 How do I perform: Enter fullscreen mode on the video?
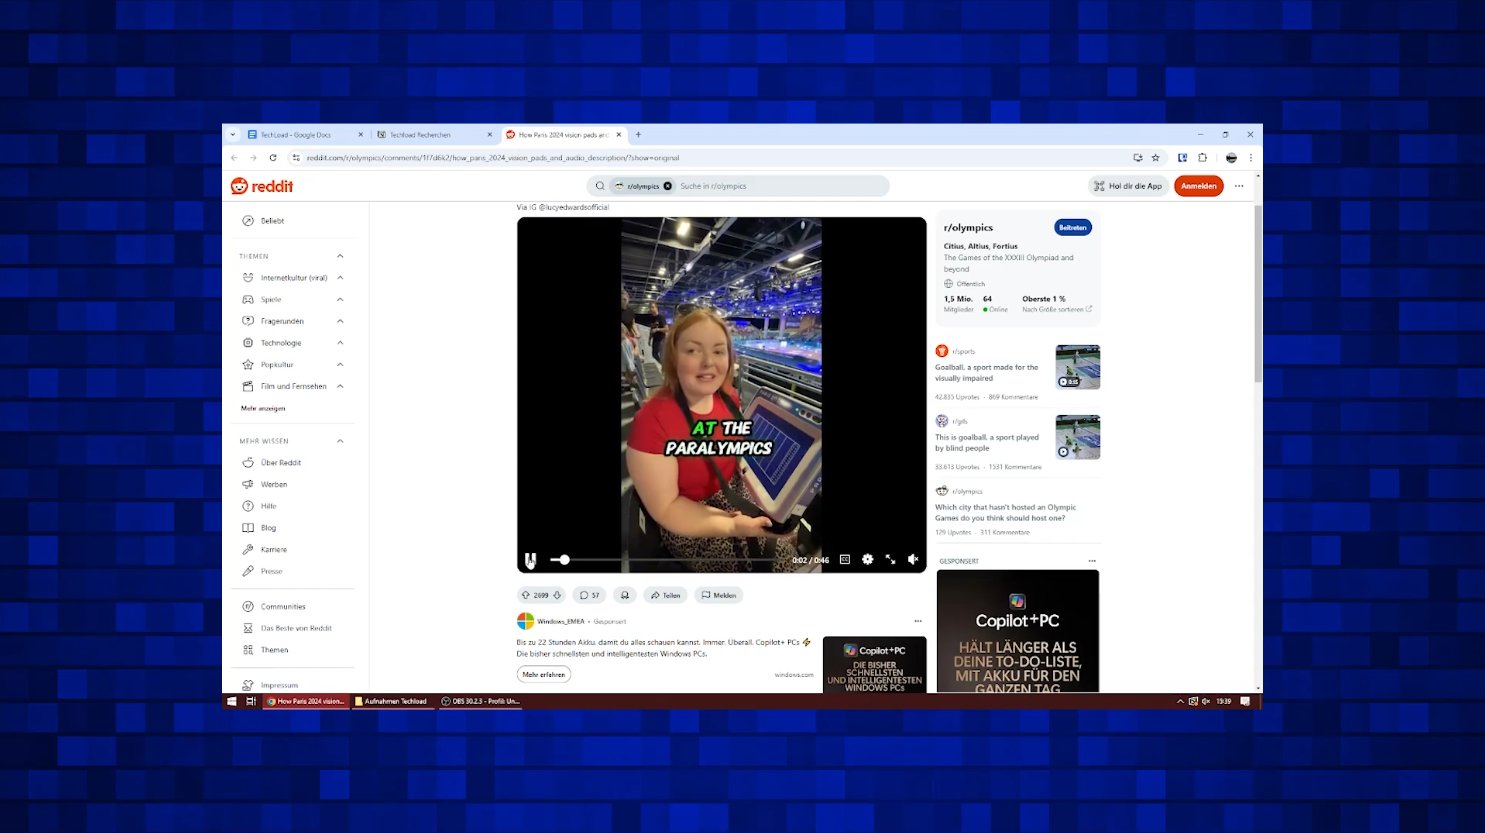pyautogui.click(x=890, y=560)
